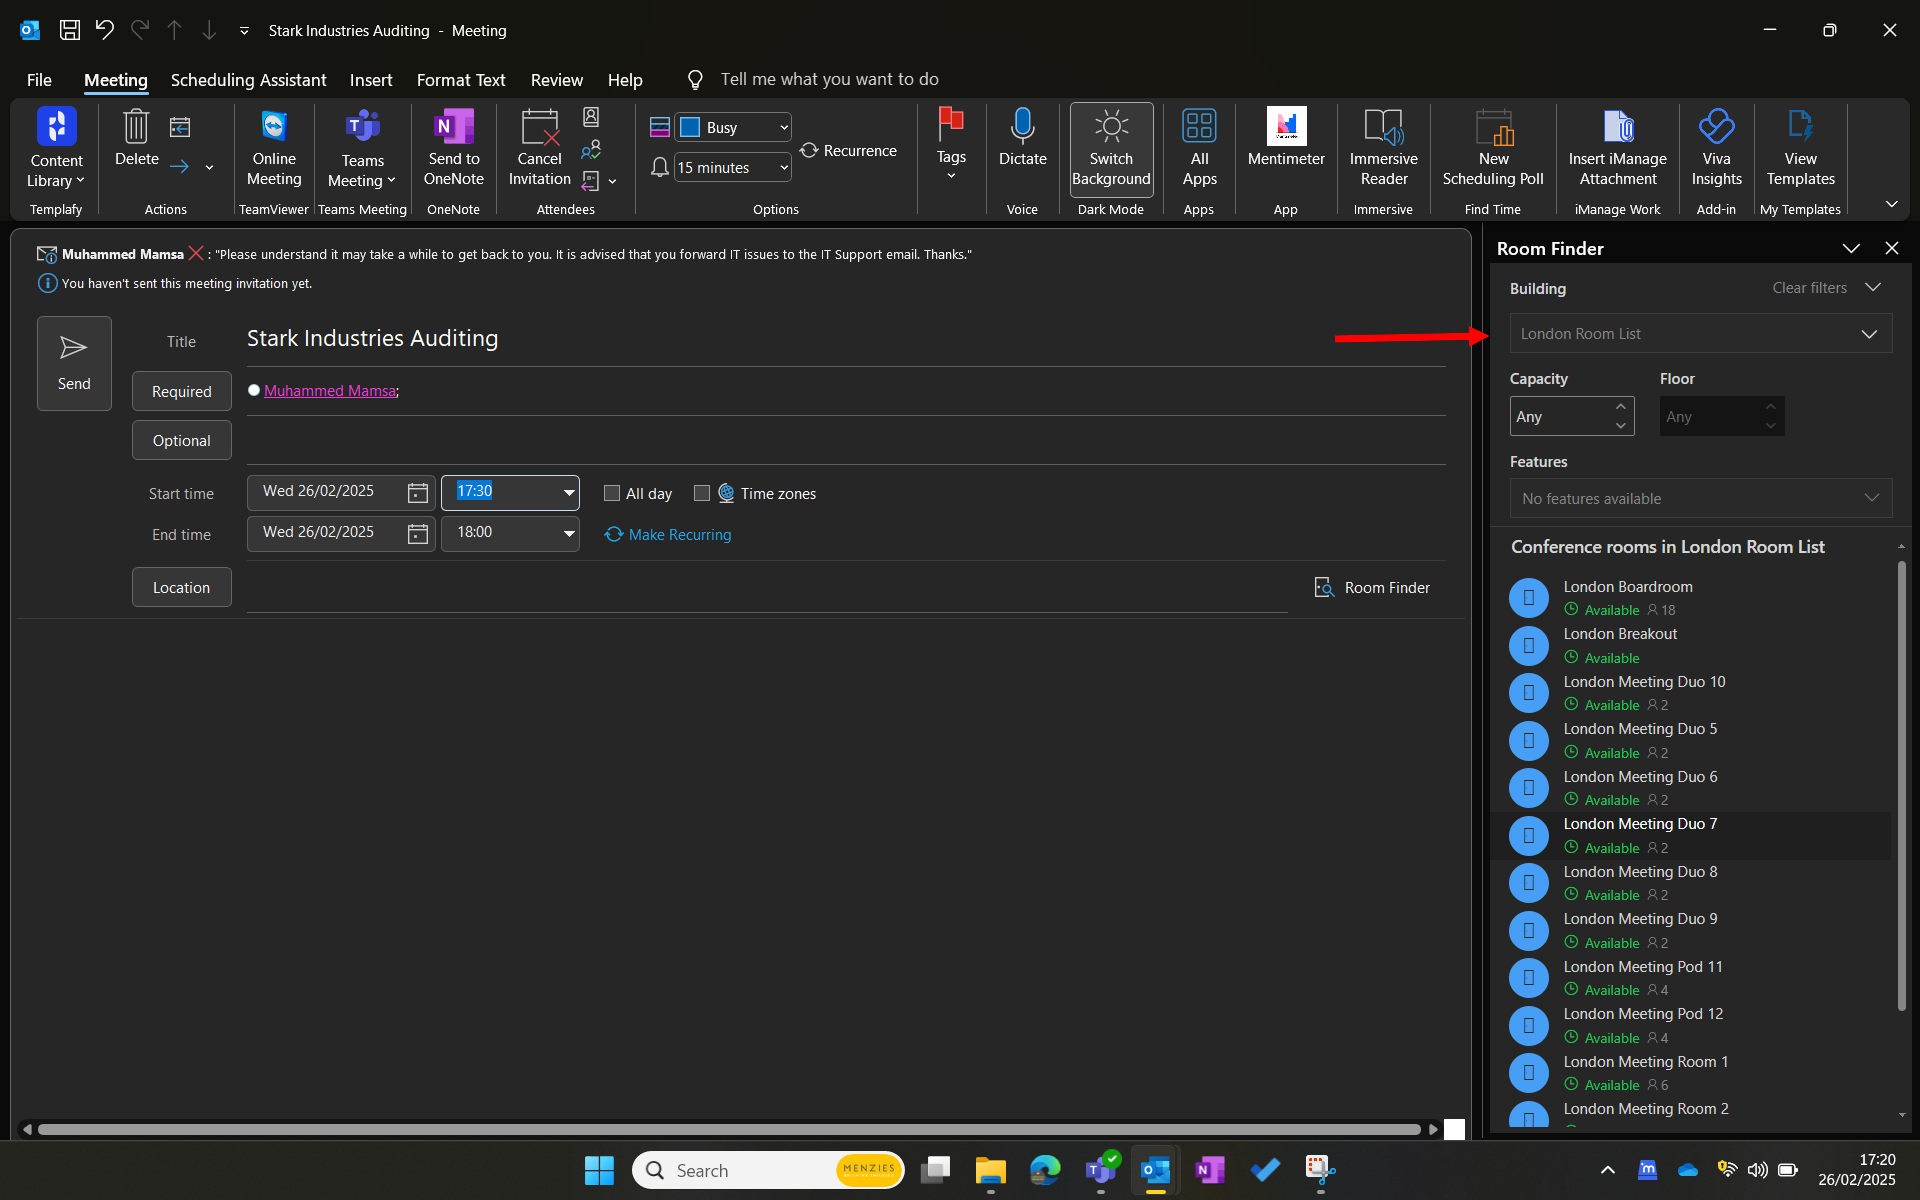Open the 15 minutes reminder dropdown
The image size is (1920, 1200).
coord(783,168)
